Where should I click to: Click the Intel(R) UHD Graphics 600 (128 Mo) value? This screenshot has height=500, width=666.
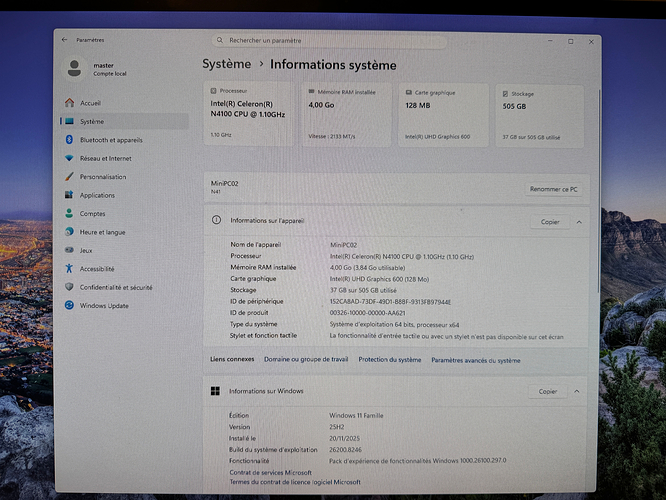coord(379,279)
